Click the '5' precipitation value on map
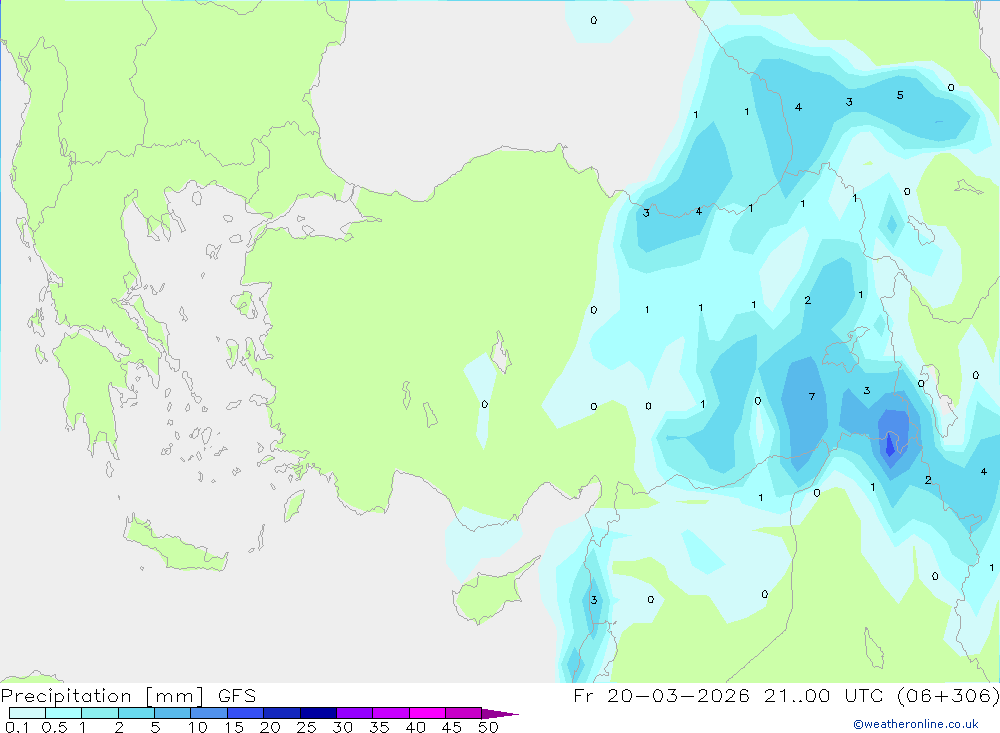1000x733 pixels. [x=900, y=95]
